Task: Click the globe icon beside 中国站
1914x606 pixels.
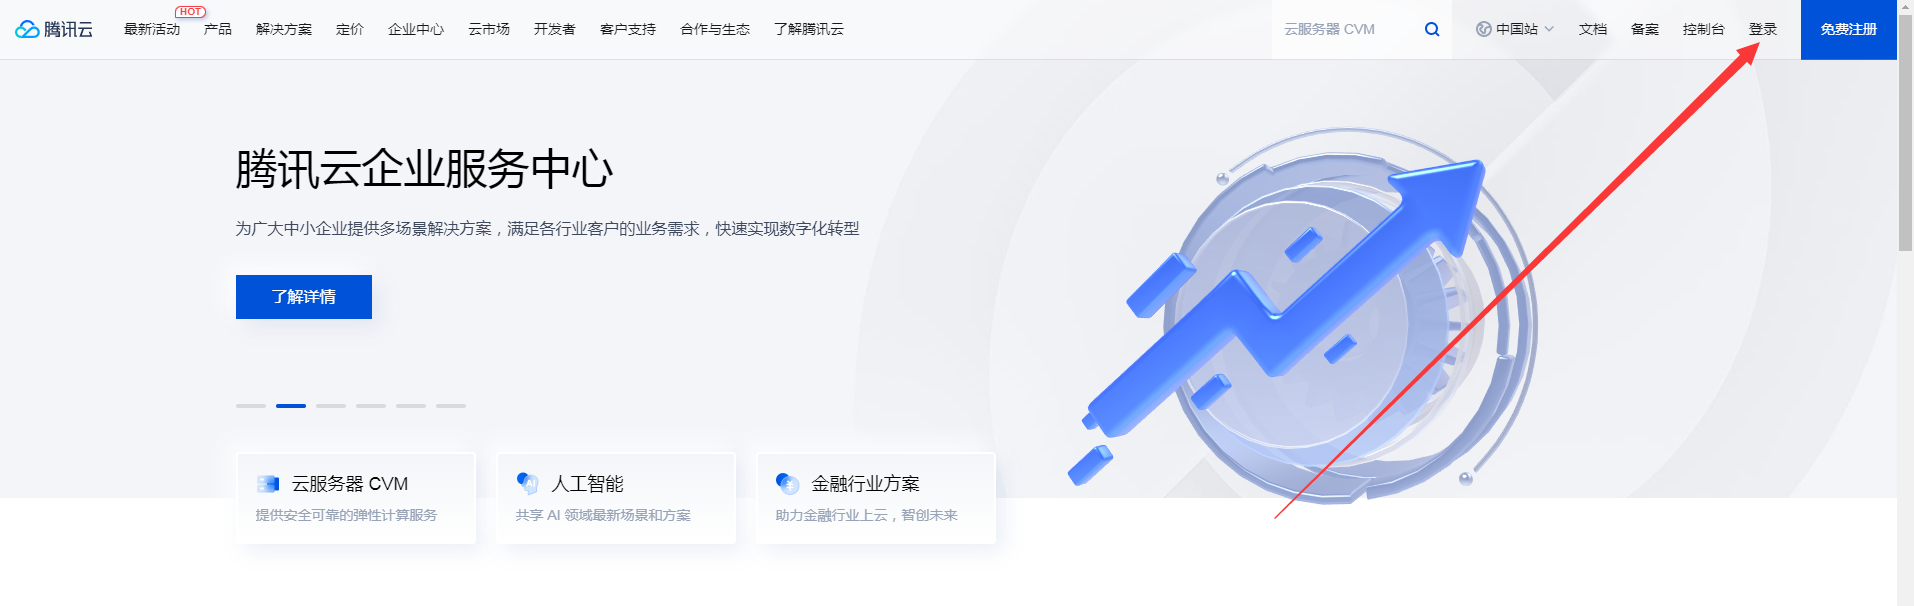Action: point(1484,29)
